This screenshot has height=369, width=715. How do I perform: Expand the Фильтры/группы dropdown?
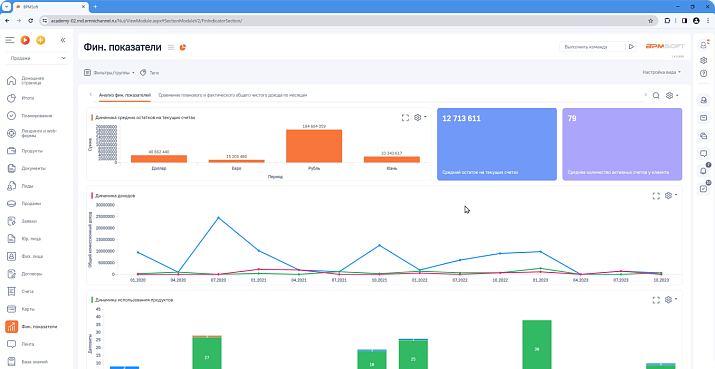pos(109,73)
